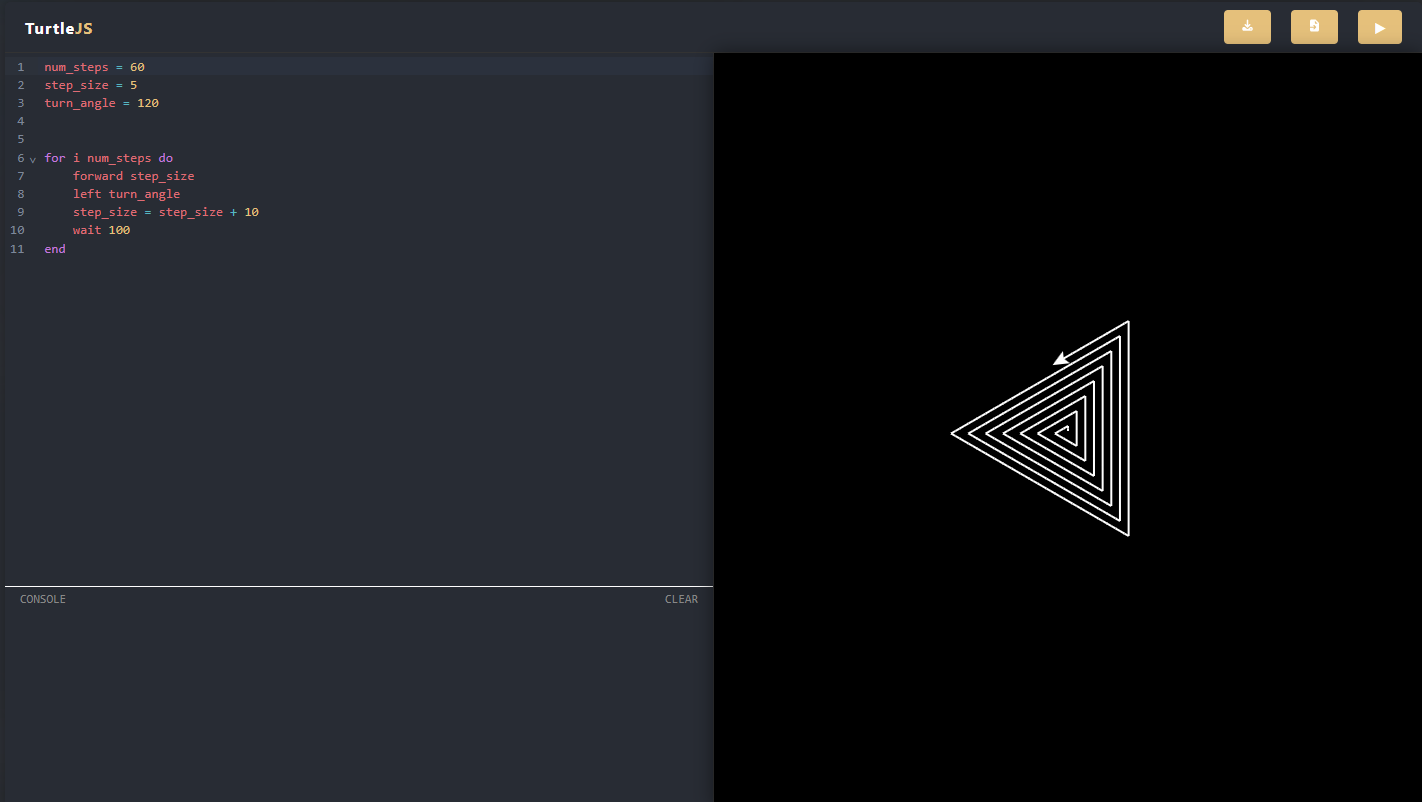1422x802 pixels.
Task: Click the turtle arrow cursor on canvas
Action: pyautogui.click(x=1061, y=358)
